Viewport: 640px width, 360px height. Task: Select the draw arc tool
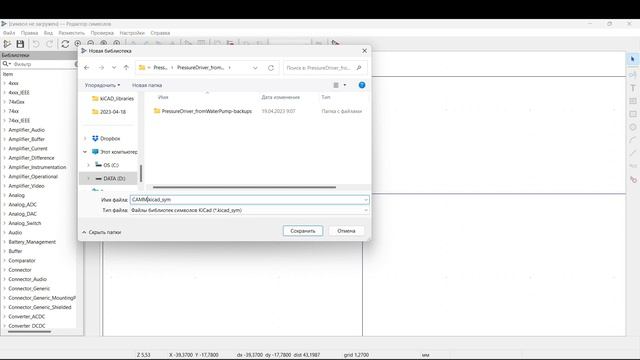[633, 140]
